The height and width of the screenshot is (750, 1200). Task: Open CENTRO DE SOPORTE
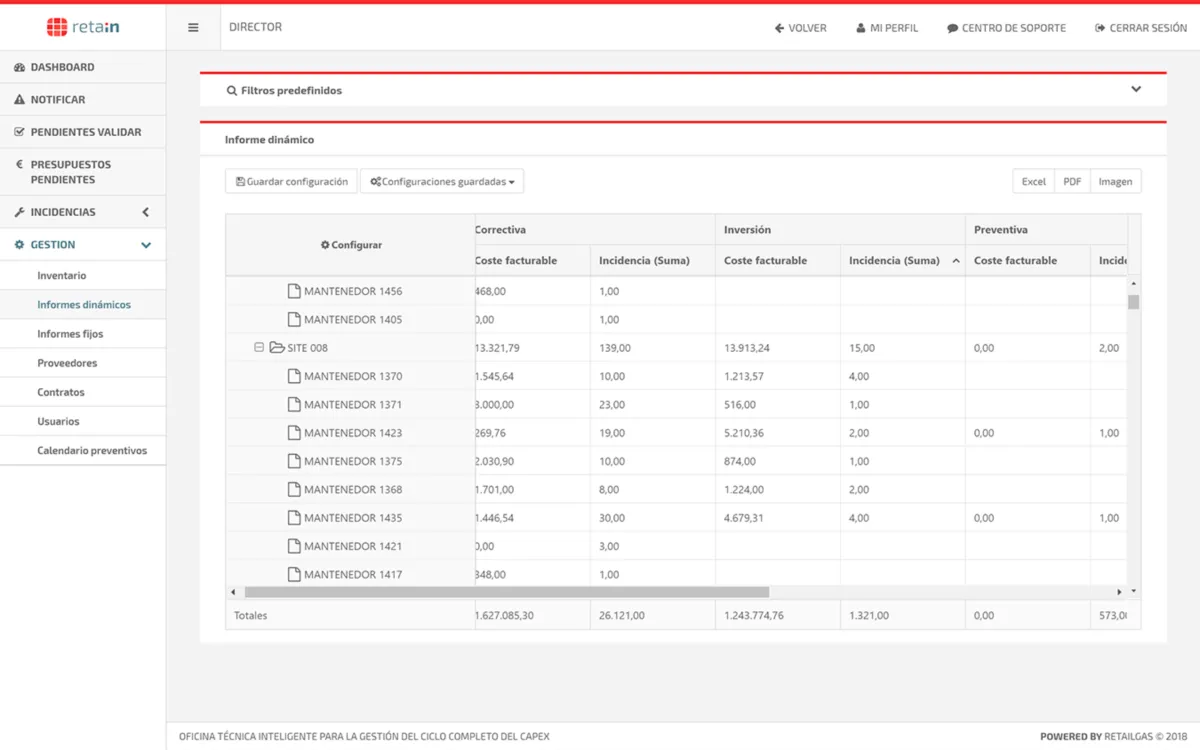pyautogui.click(x=1006, y=28)
